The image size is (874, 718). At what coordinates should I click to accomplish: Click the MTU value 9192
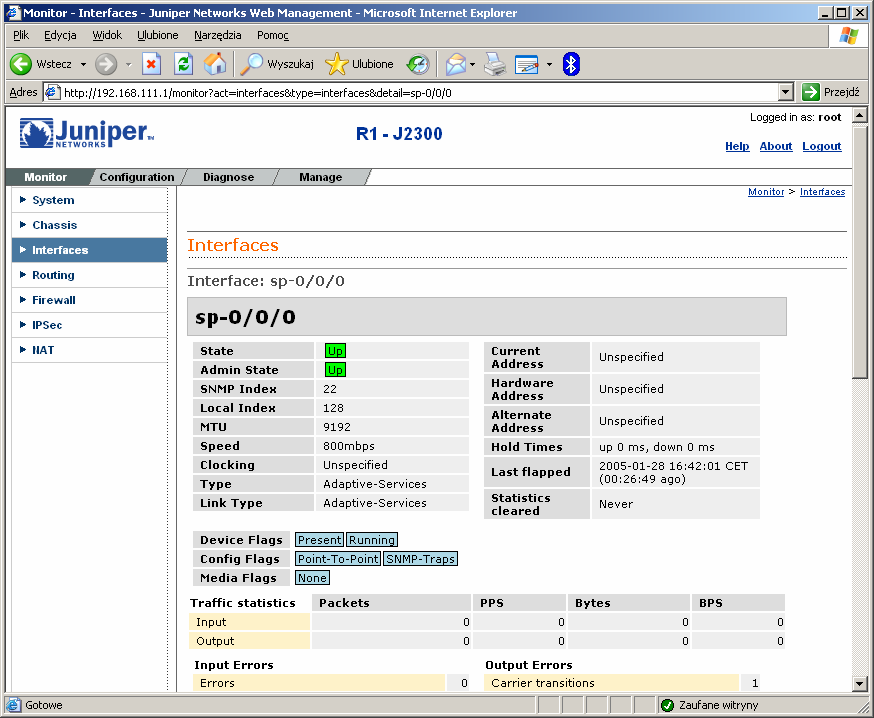(x=337, y=427)
